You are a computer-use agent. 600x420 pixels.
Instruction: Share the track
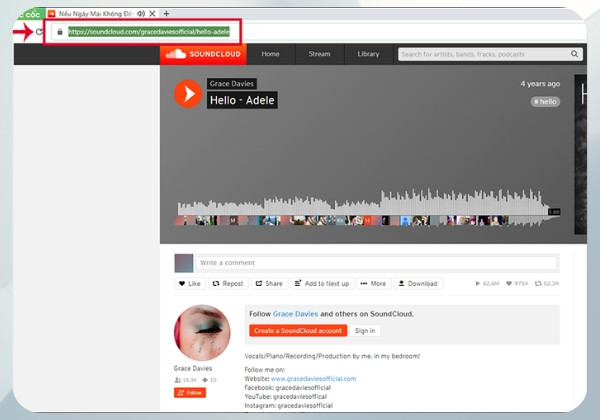(269, 283)
